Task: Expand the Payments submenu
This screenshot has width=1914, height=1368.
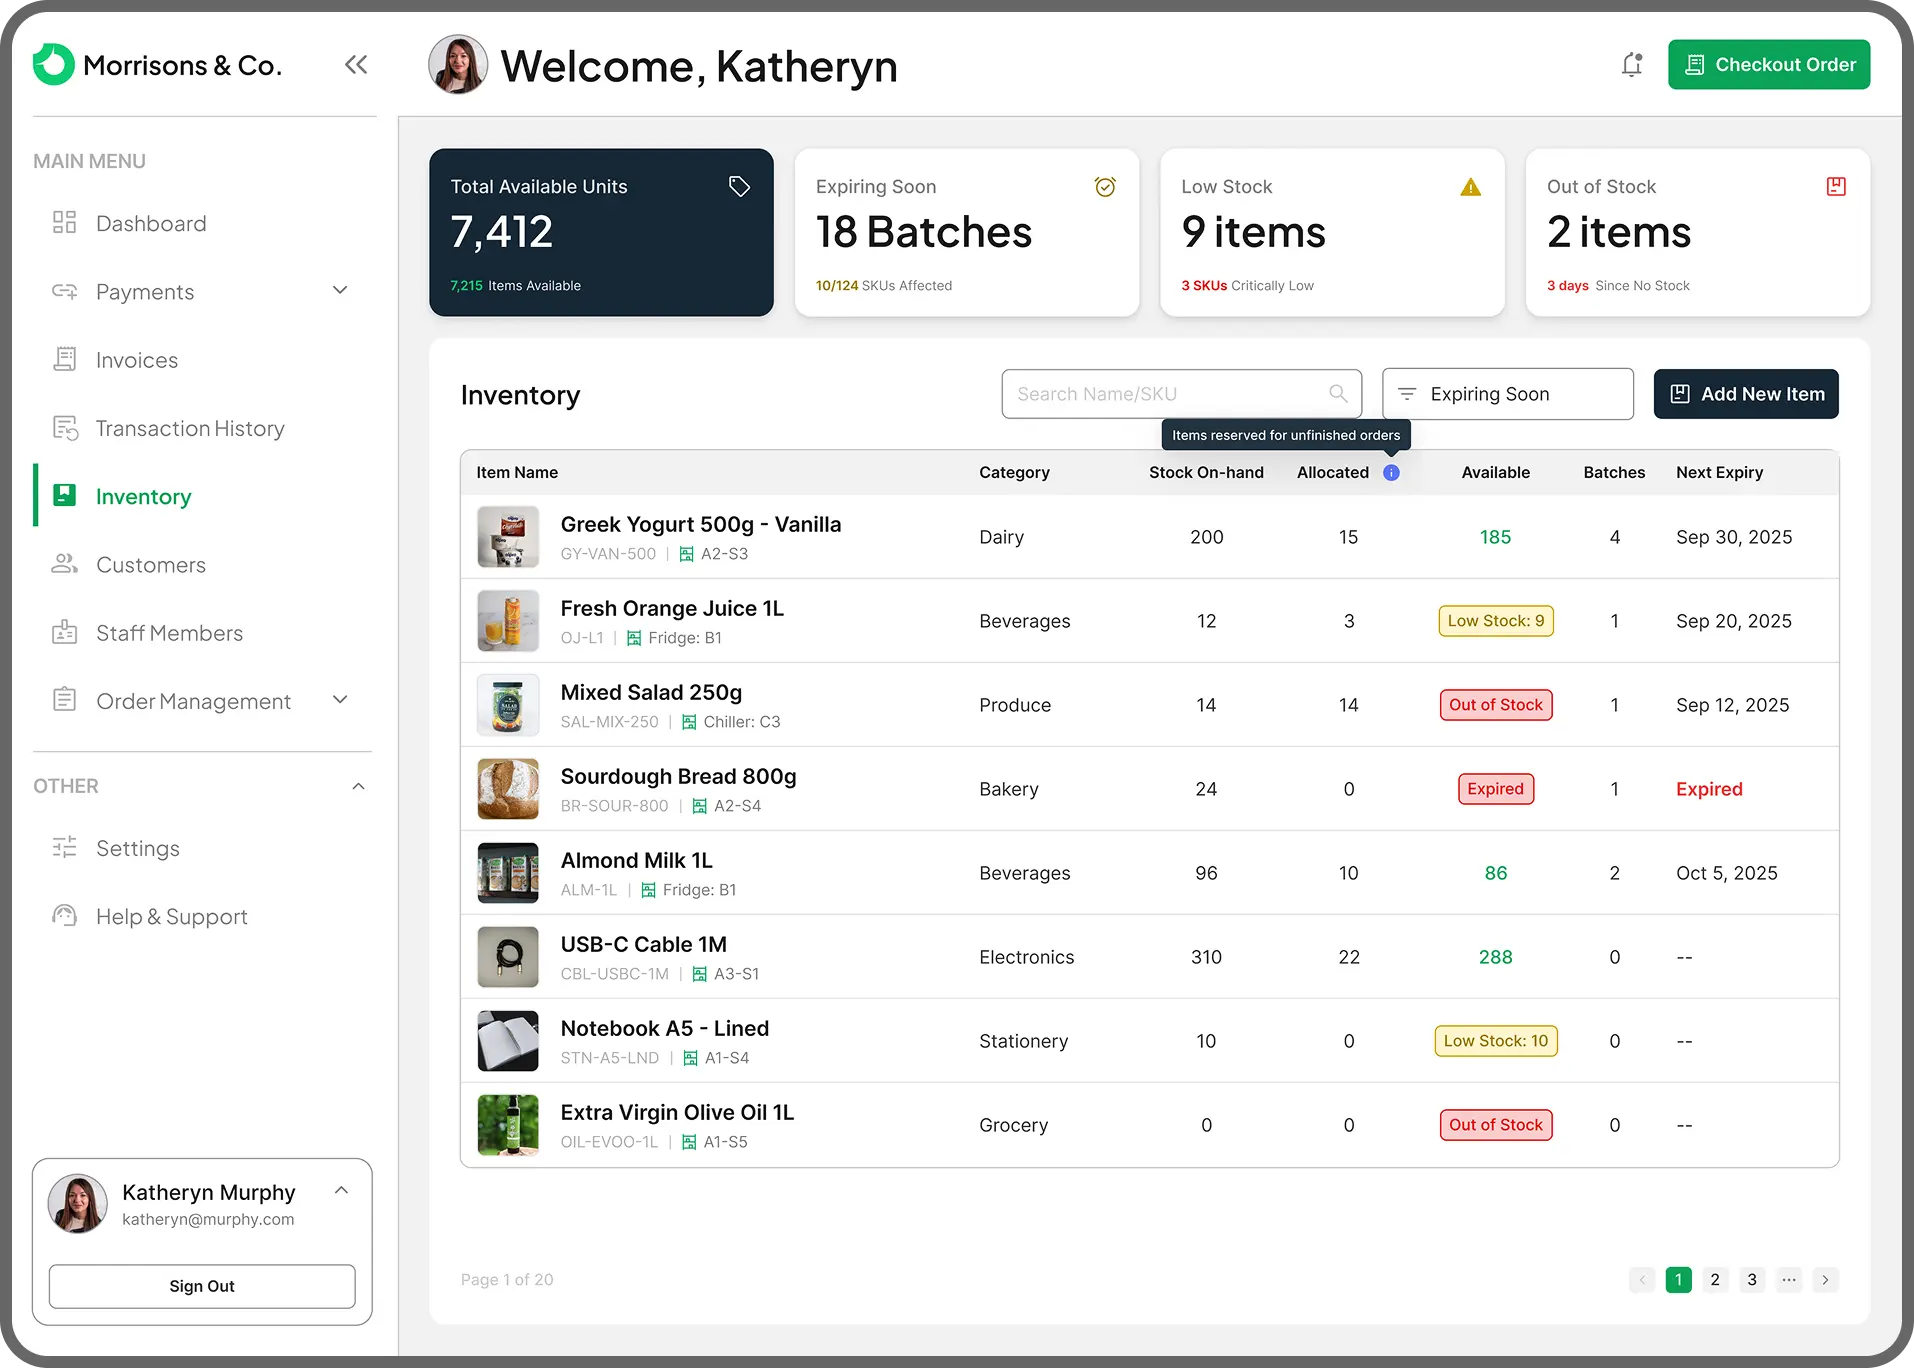Action: [340, 291]
